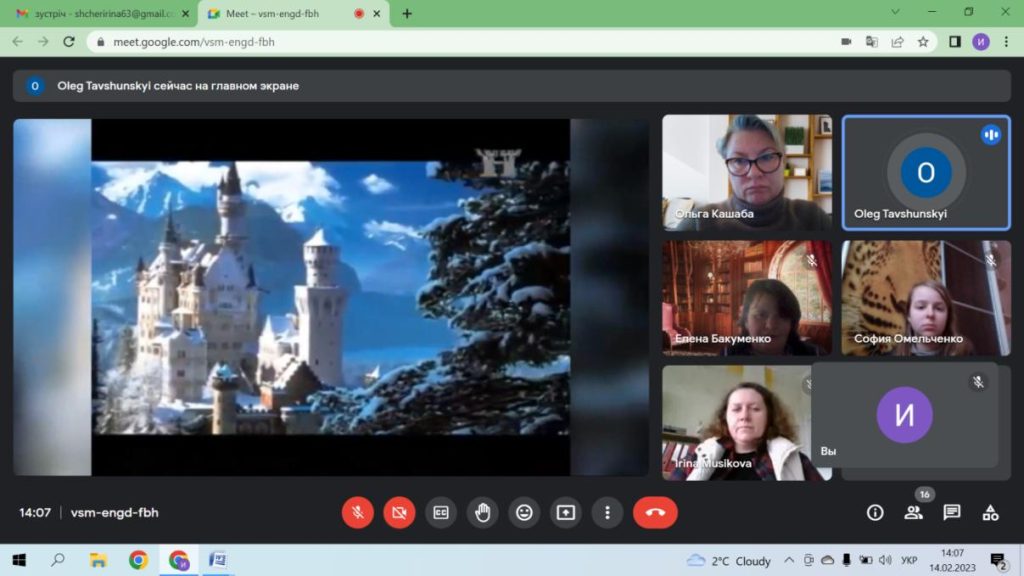Leave the call with red hang-up button
This screenshot has height=576, width=1024.
point(655,513)
